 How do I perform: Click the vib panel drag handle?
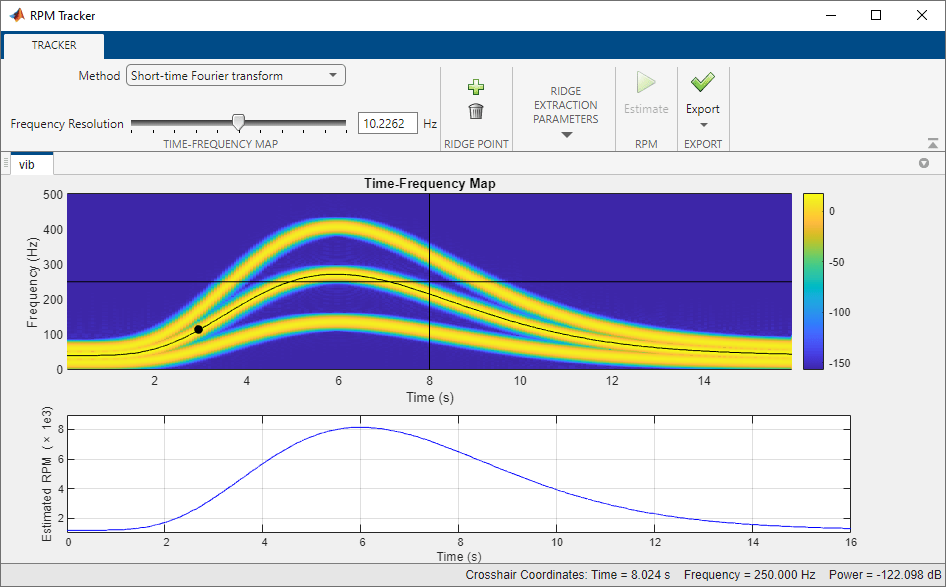pos(7,163)
